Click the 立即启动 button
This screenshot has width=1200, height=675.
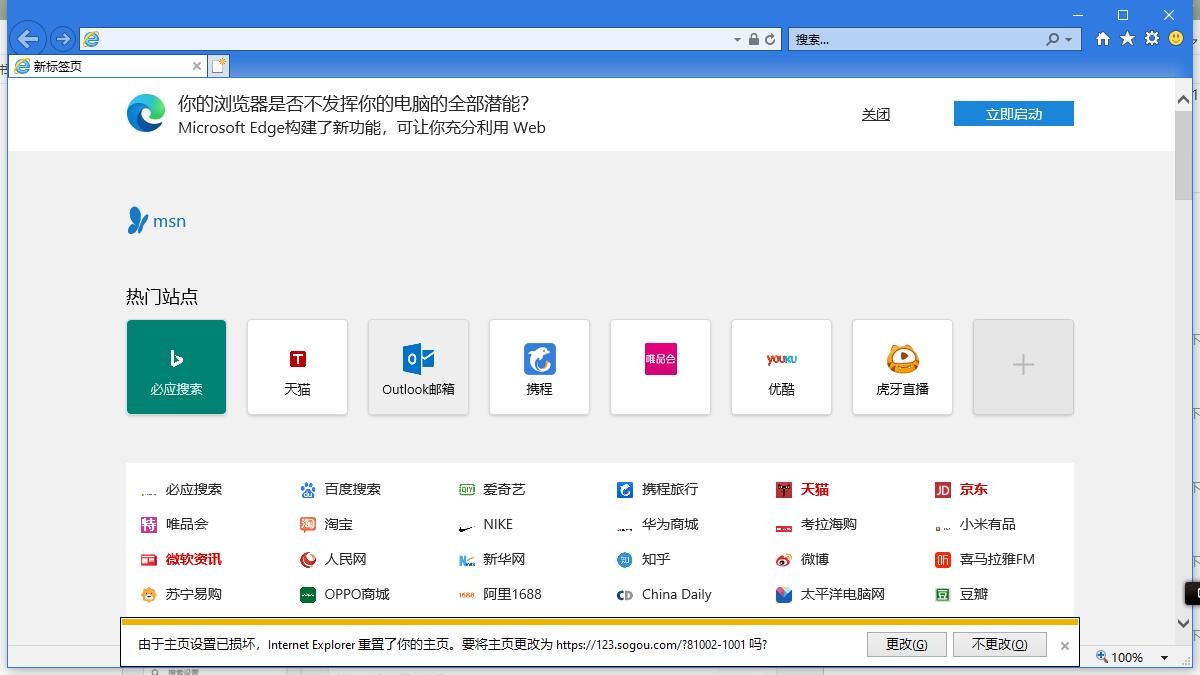coord(1013,113)
